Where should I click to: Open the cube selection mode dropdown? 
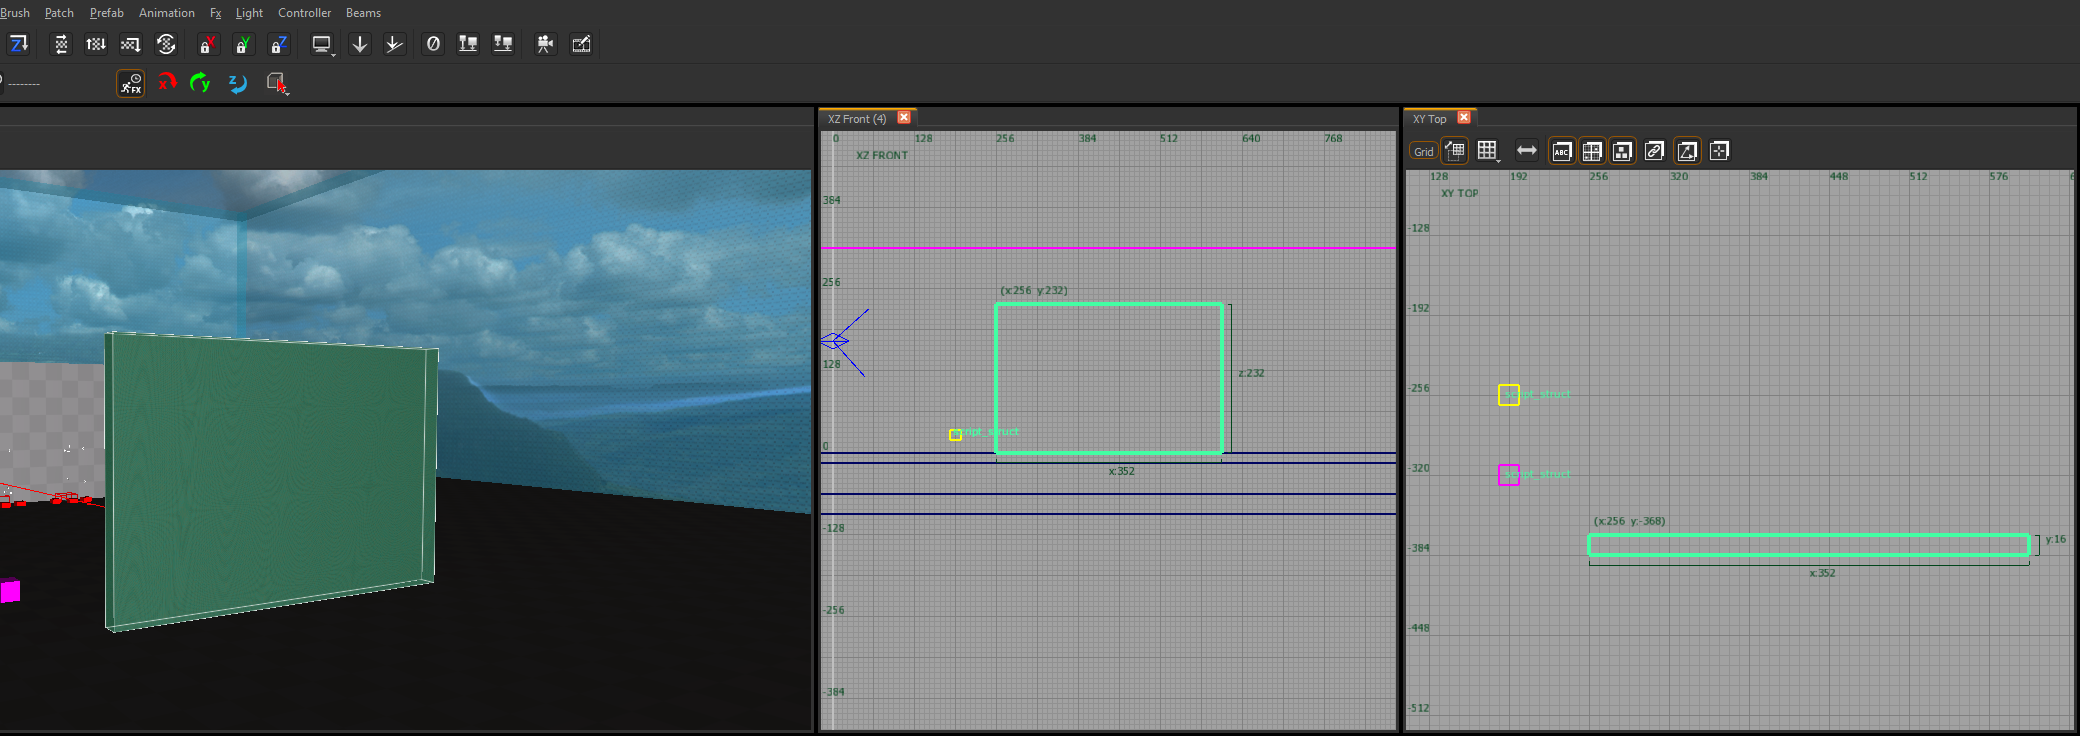point(277,83)
